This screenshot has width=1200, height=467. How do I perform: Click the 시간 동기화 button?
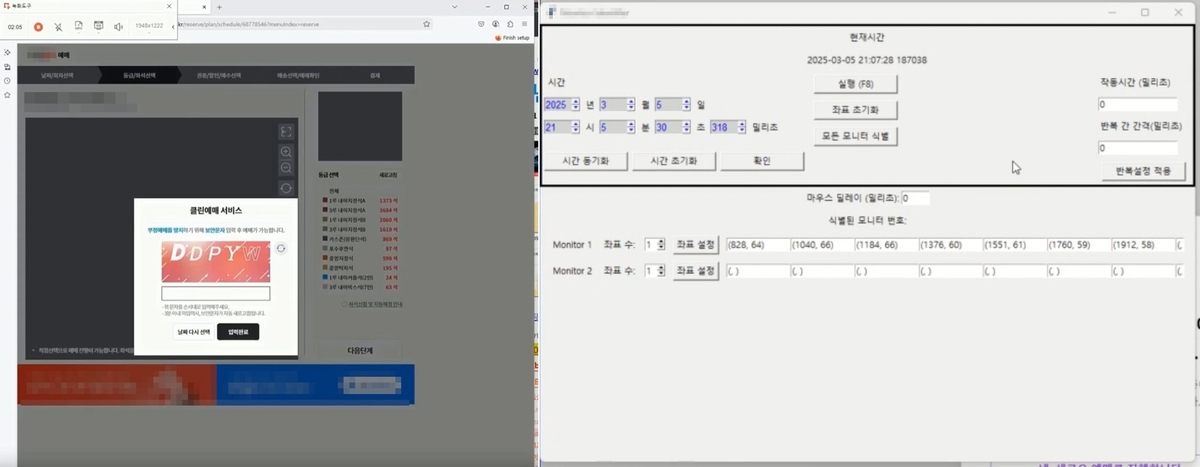[x=586, y=161]
